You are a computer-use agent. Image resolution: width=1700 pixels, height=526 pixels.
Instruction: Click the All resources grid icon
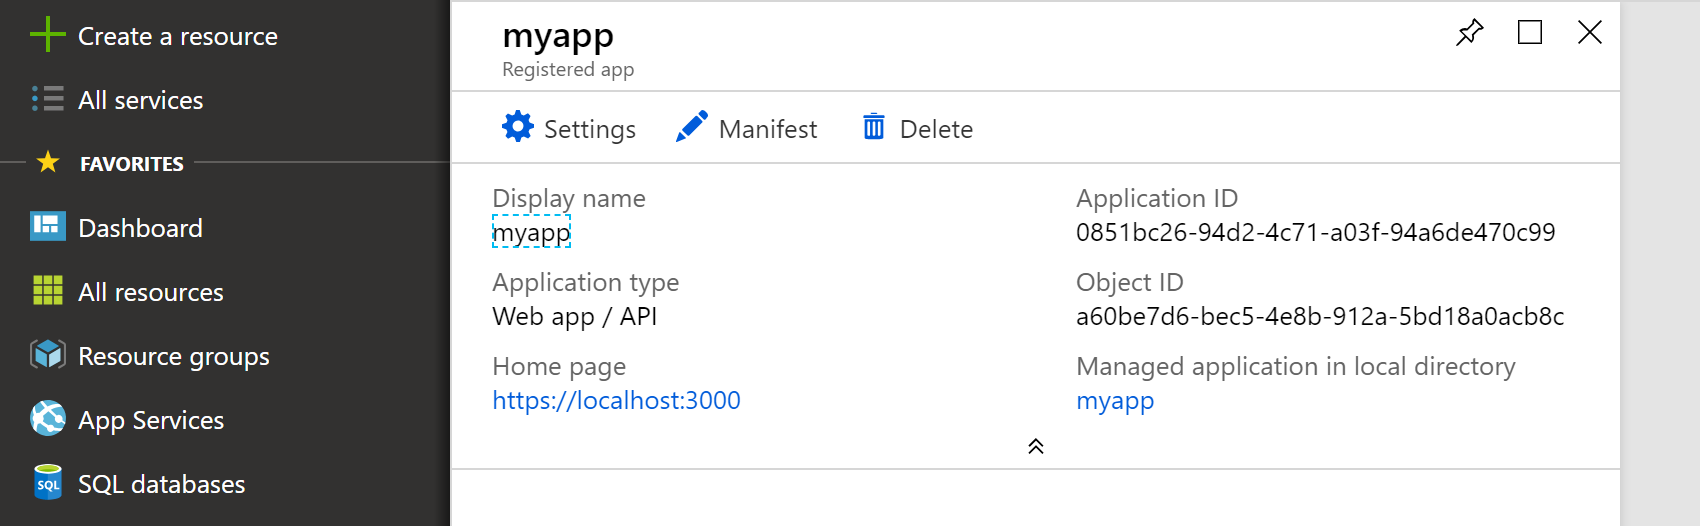(x=48, y=290)
